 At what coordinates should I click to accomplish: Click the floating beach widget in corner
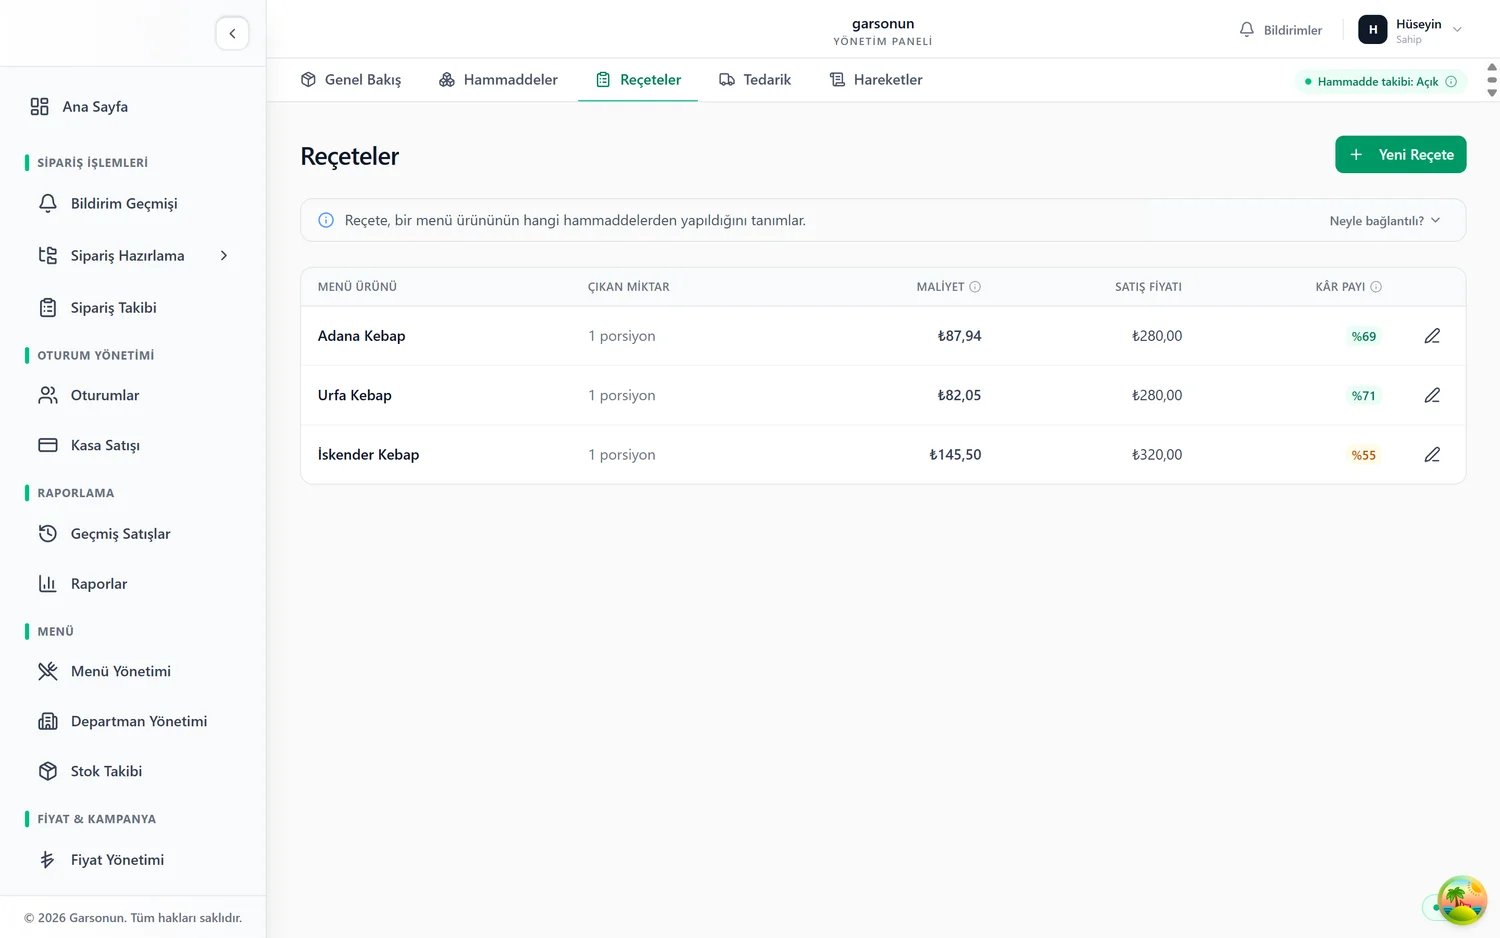pyautogui.click(x=1461, y=900)
